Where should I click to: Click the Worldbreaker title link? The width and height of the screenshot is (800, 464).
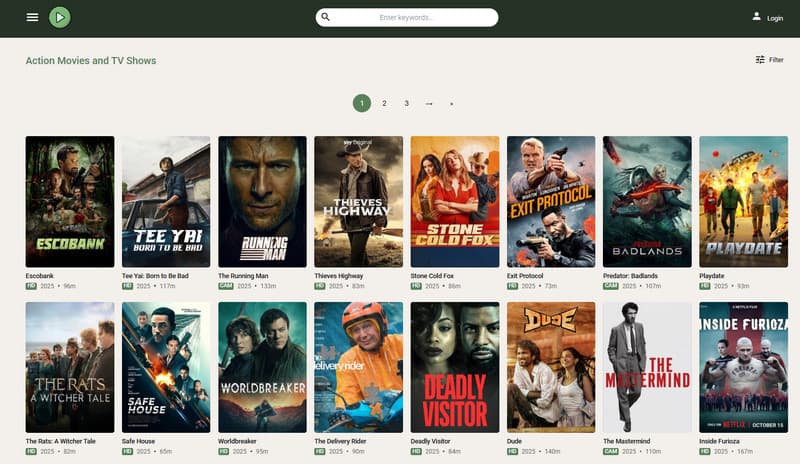pyautogui.click(x=243, y=441)
